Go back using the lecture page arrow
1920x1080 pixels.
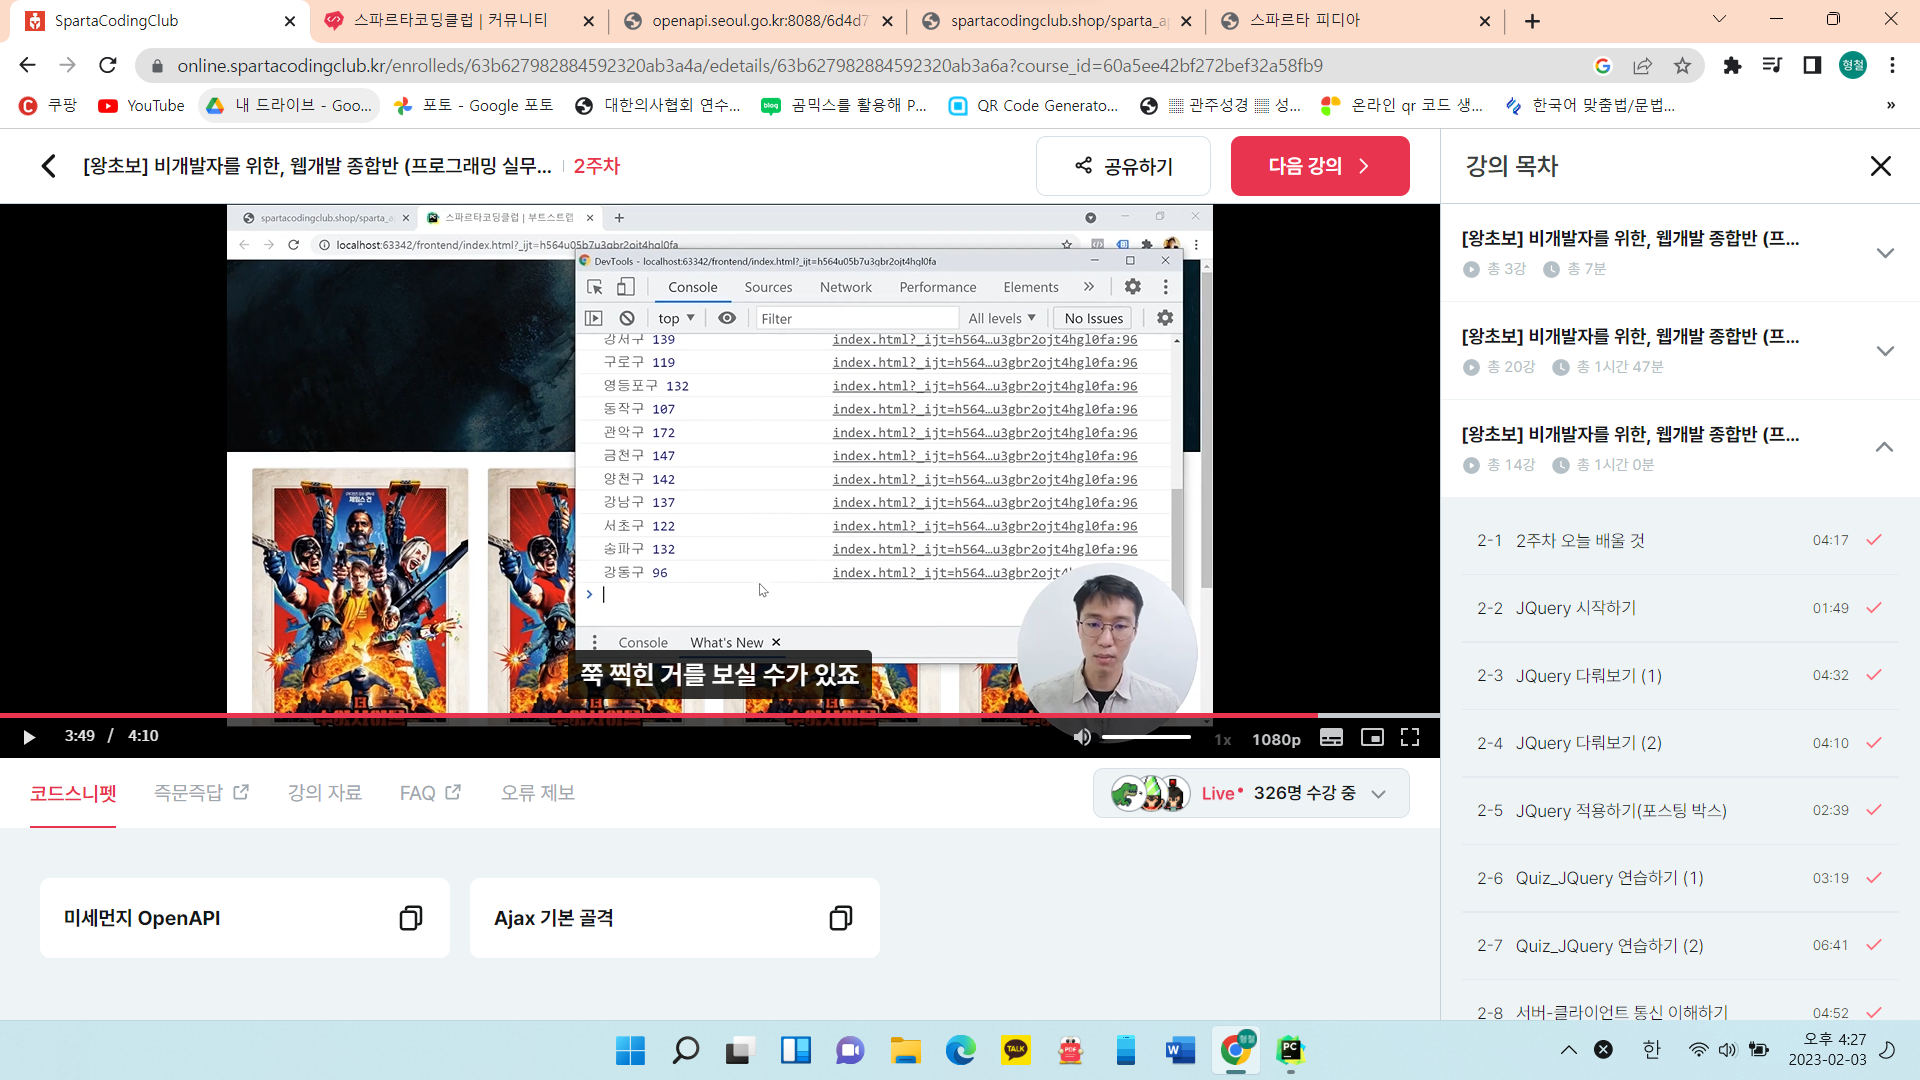pyautogui.click(x=48, y=166)
